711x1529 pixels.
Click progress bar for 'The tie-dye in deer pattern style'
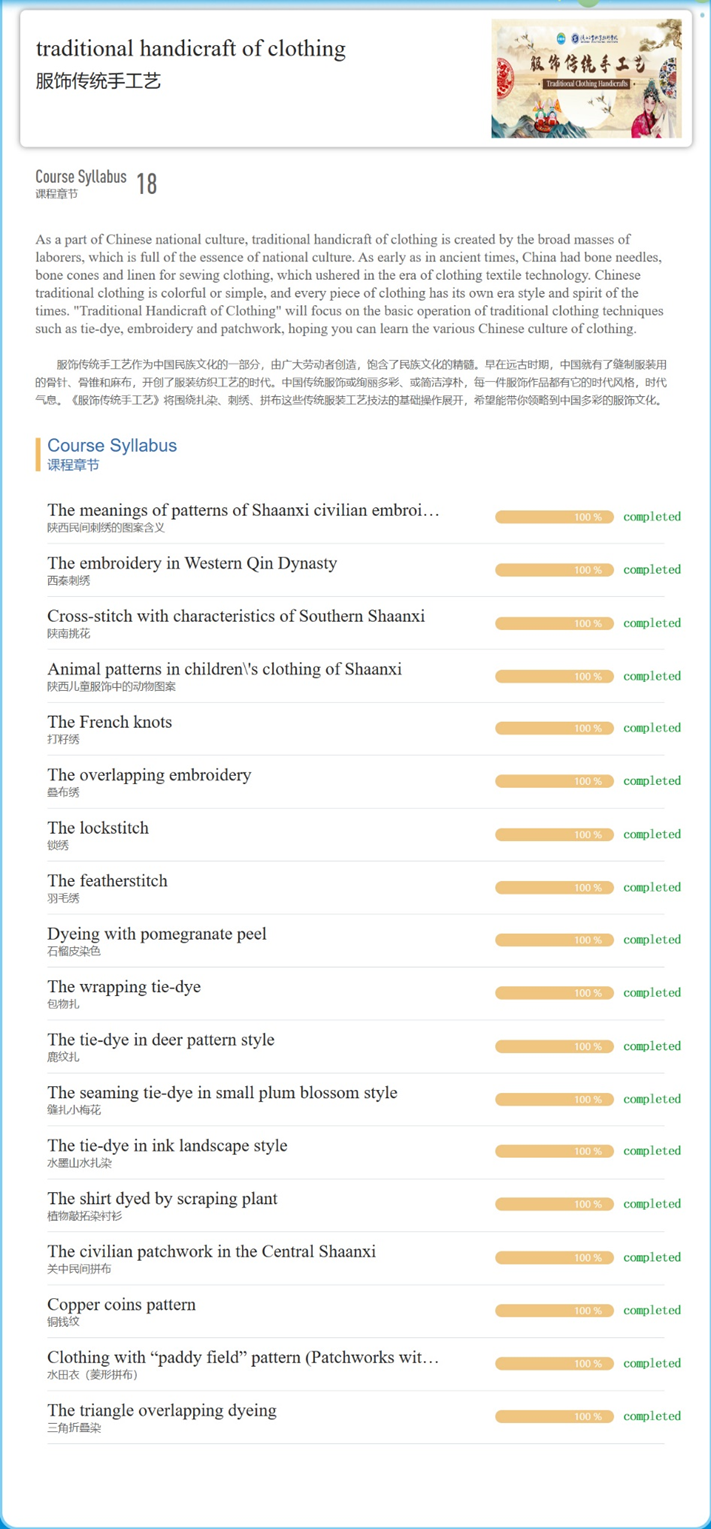pyautogui.click(x=554, y=1046)
